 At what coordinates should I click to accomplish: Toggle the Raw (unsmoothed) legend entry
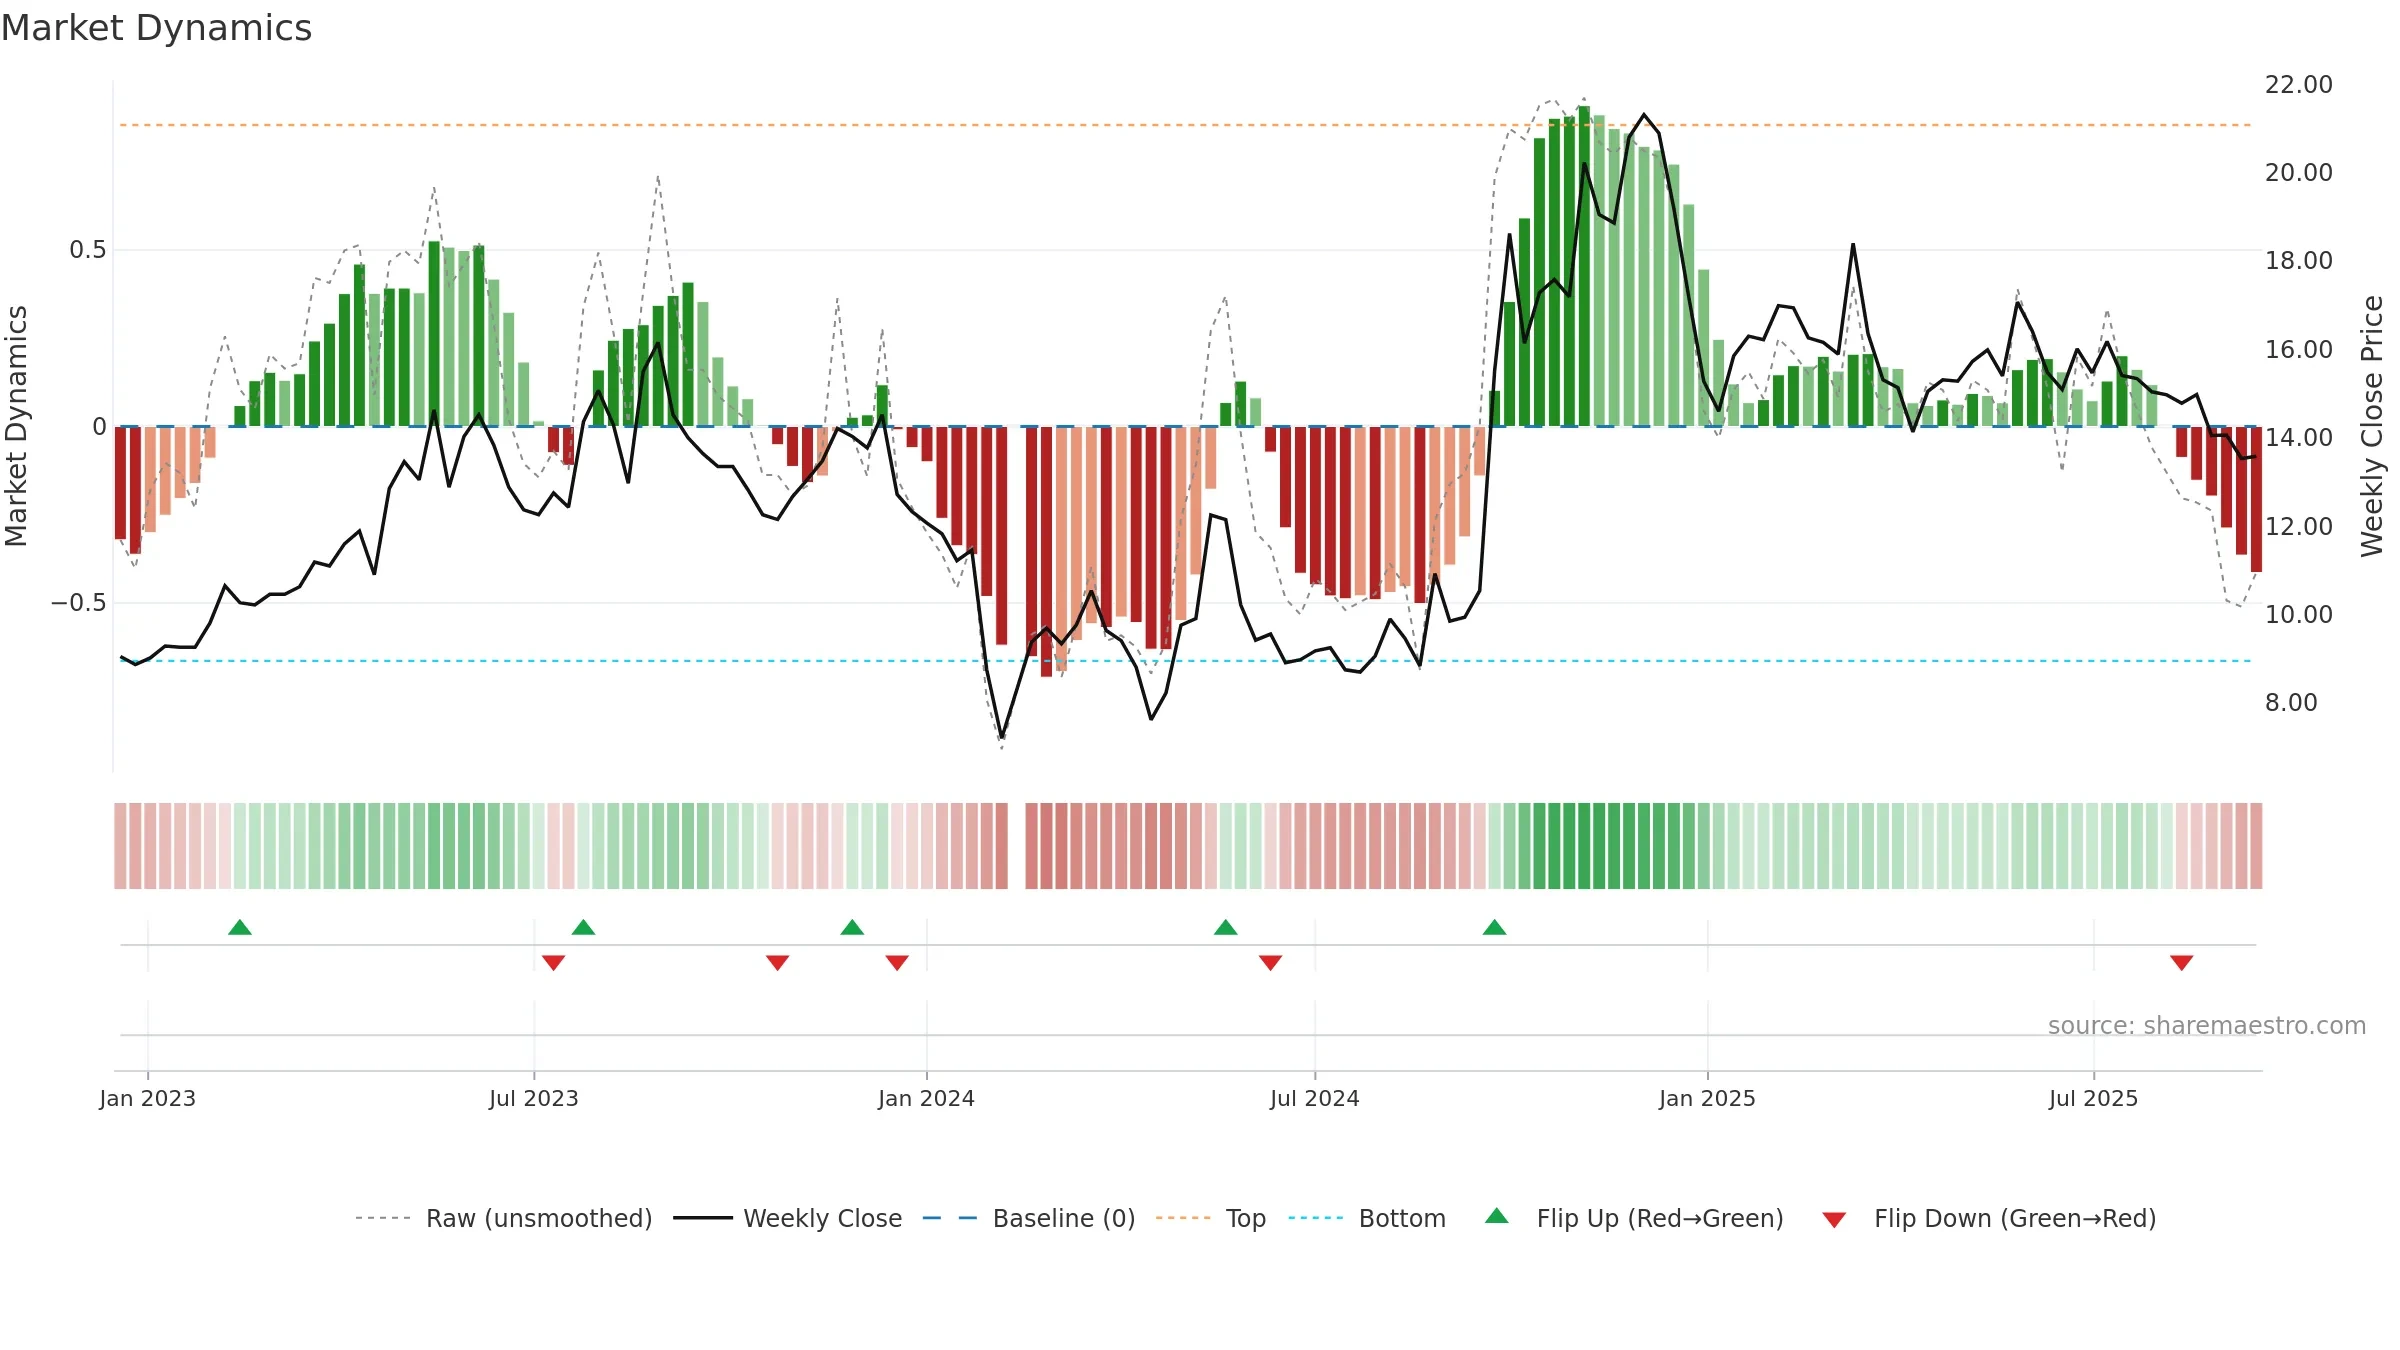click(x=503, y=1218)
